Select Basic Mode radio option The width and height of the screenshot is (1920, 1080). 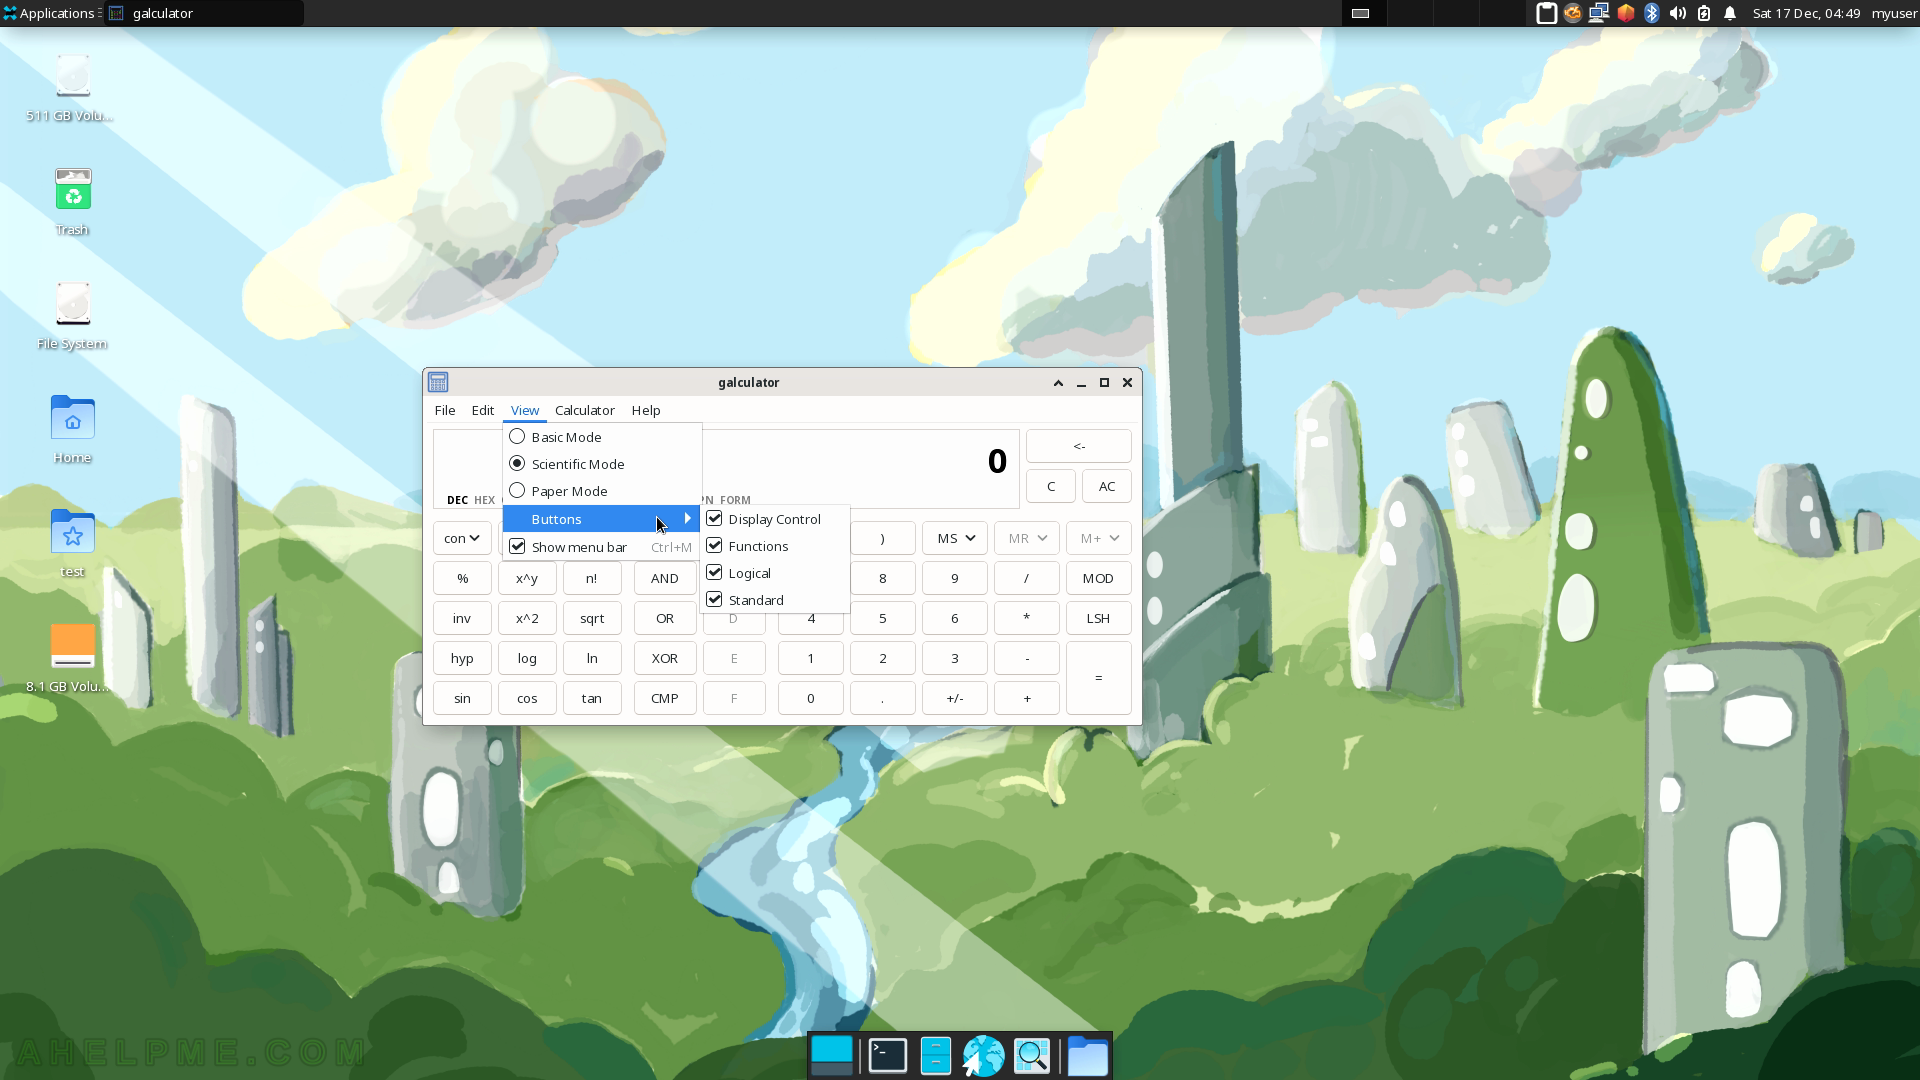click(x=602, y=437)
